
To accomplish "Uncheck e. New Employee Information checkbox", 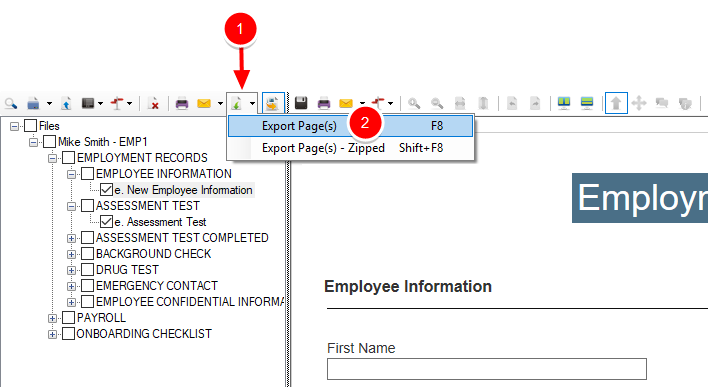I will click(x=107, y=190).
